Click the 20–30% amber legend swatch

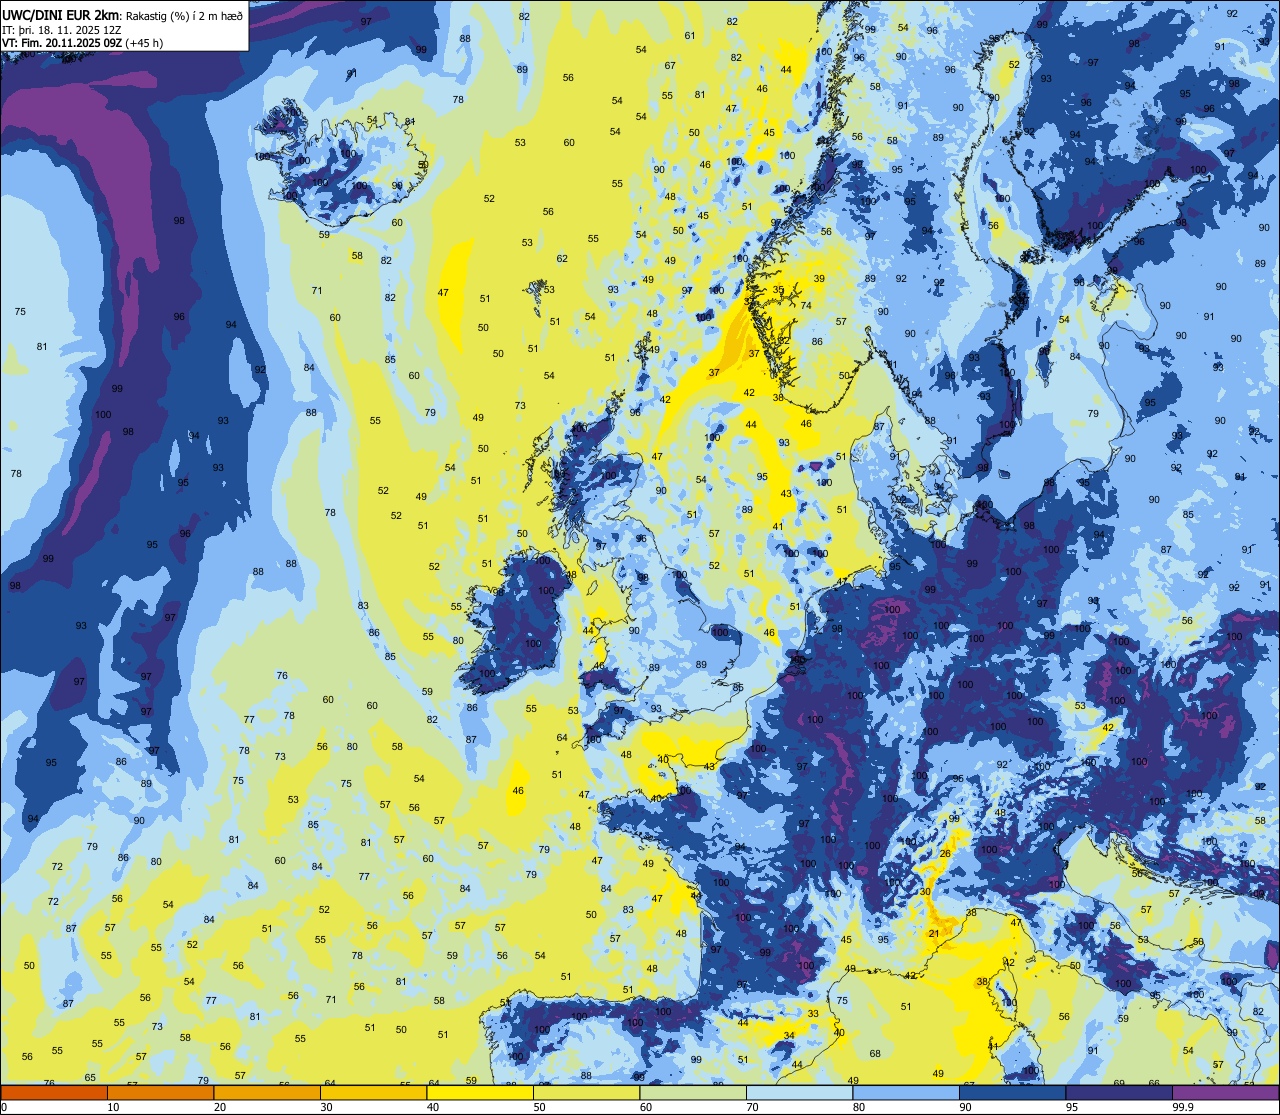click(x=266, y=1092)
